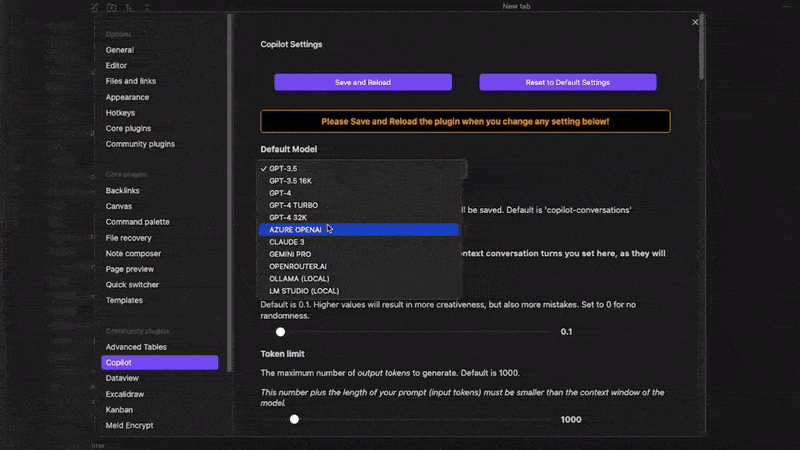800x450 pixels.
Task: Click the collapse all icon in top bar
Action: [x=147, y=7]
